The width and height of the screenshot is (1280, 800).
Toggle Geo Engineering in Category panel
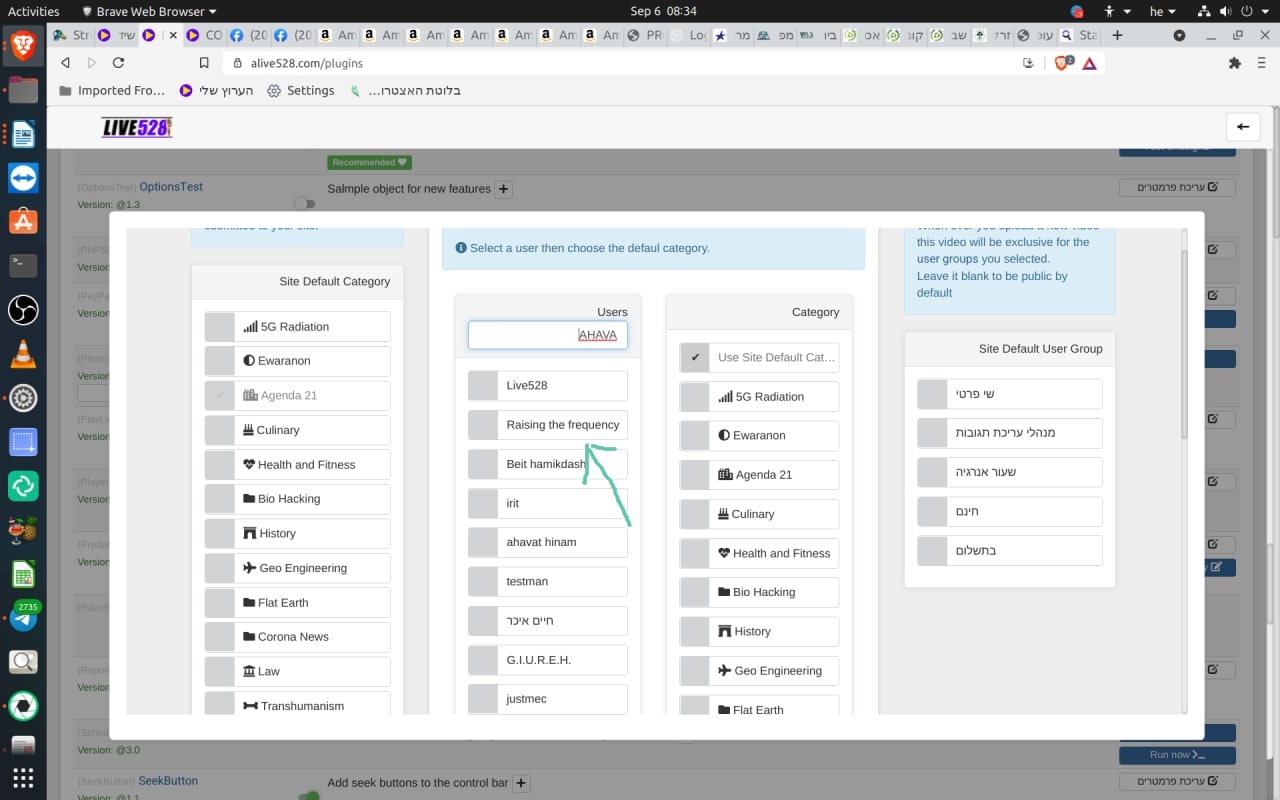coord(695,670)
